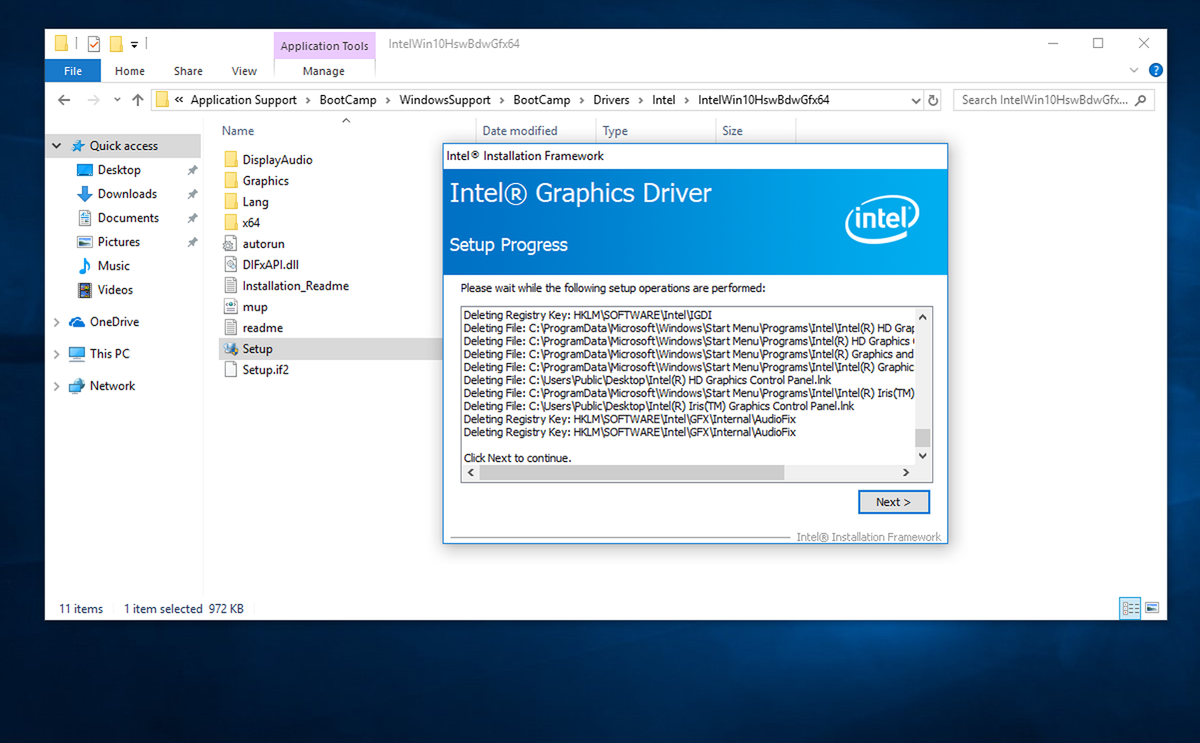Select the x64 folder icon
Screen dimensions: 1200x743
(231, 223)
